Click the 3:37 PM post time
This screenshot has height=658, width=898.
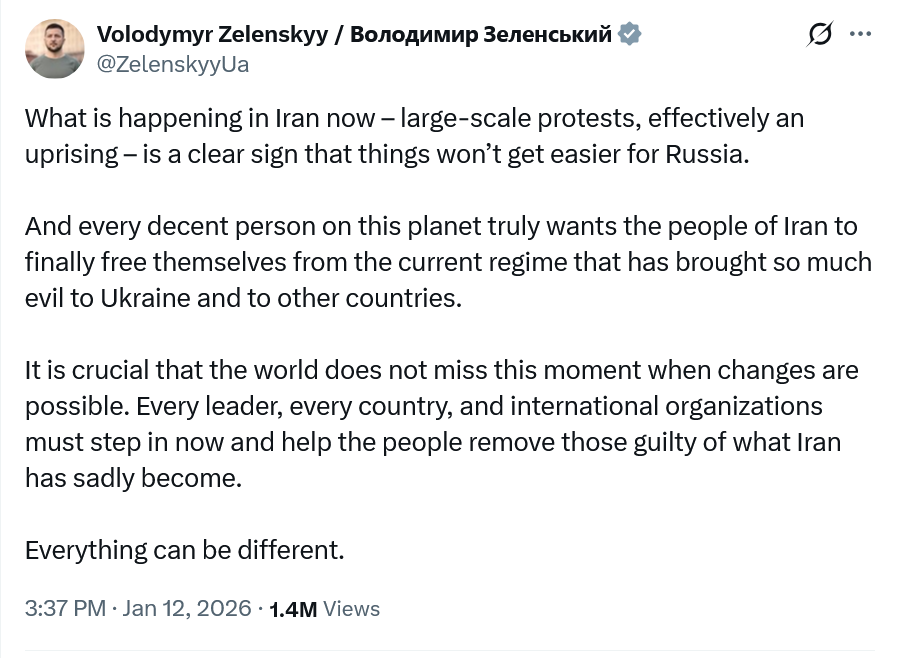coord(65,608)
